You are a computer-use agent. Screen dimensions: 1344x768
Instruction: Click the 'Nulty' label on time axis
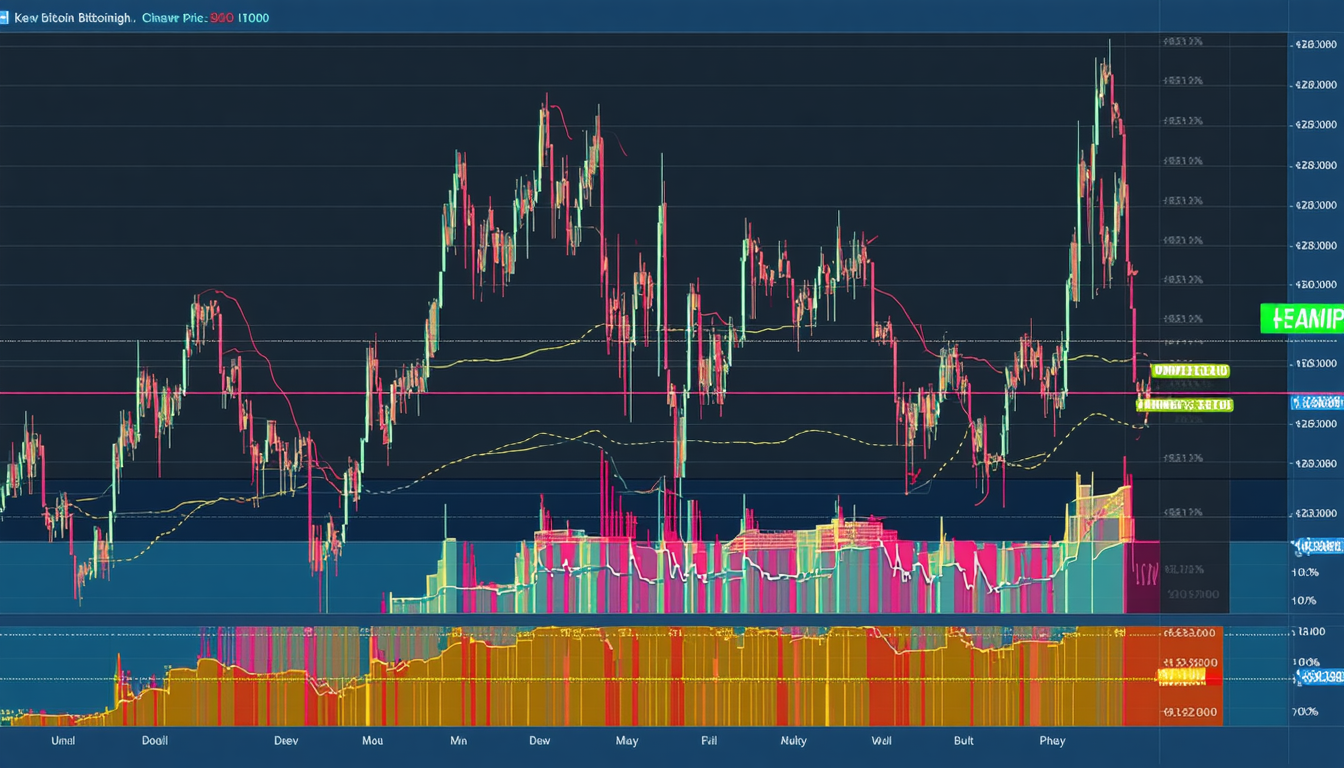[793, 741]
